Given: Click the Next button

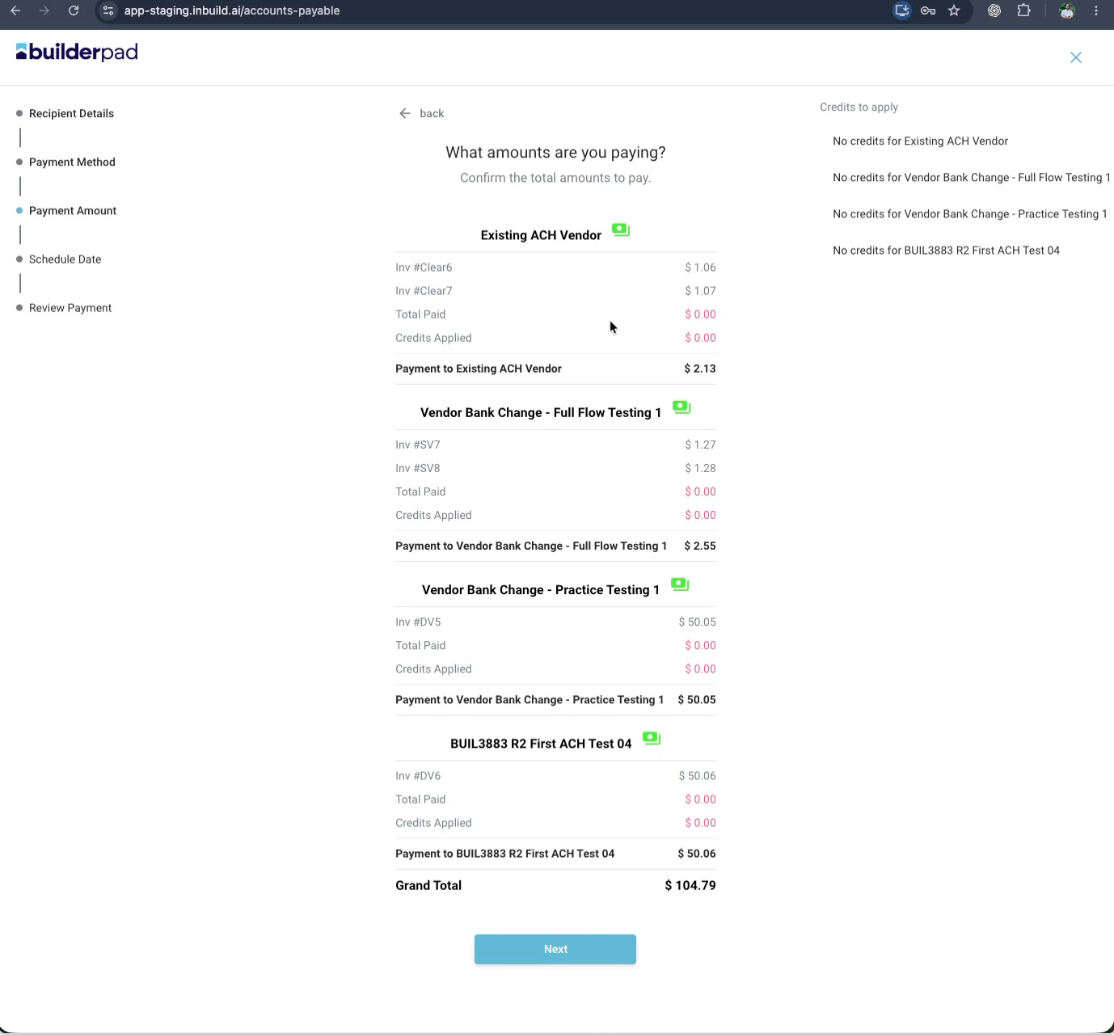Looking at the screenshot, I should (555, 949).
